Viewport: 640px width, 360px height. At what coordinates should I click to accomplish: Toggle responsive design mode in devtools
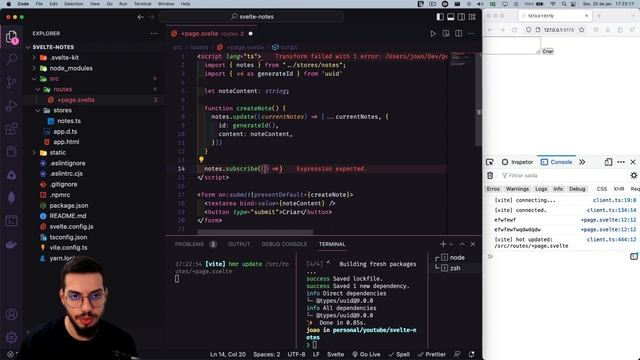(608, 162)
